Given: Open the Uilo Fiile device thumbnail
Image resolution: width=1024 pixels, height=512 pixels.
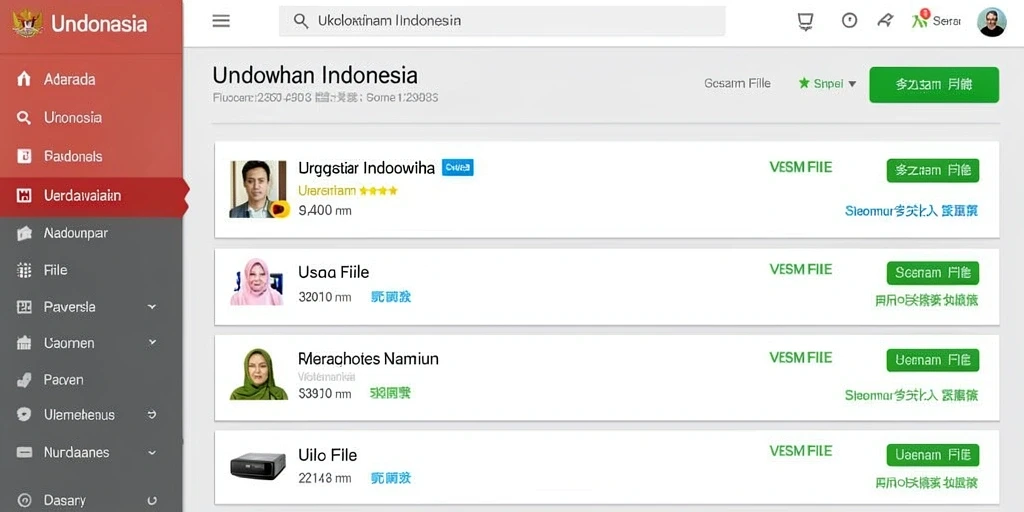Looking at the screenshot, I should 258,466.
